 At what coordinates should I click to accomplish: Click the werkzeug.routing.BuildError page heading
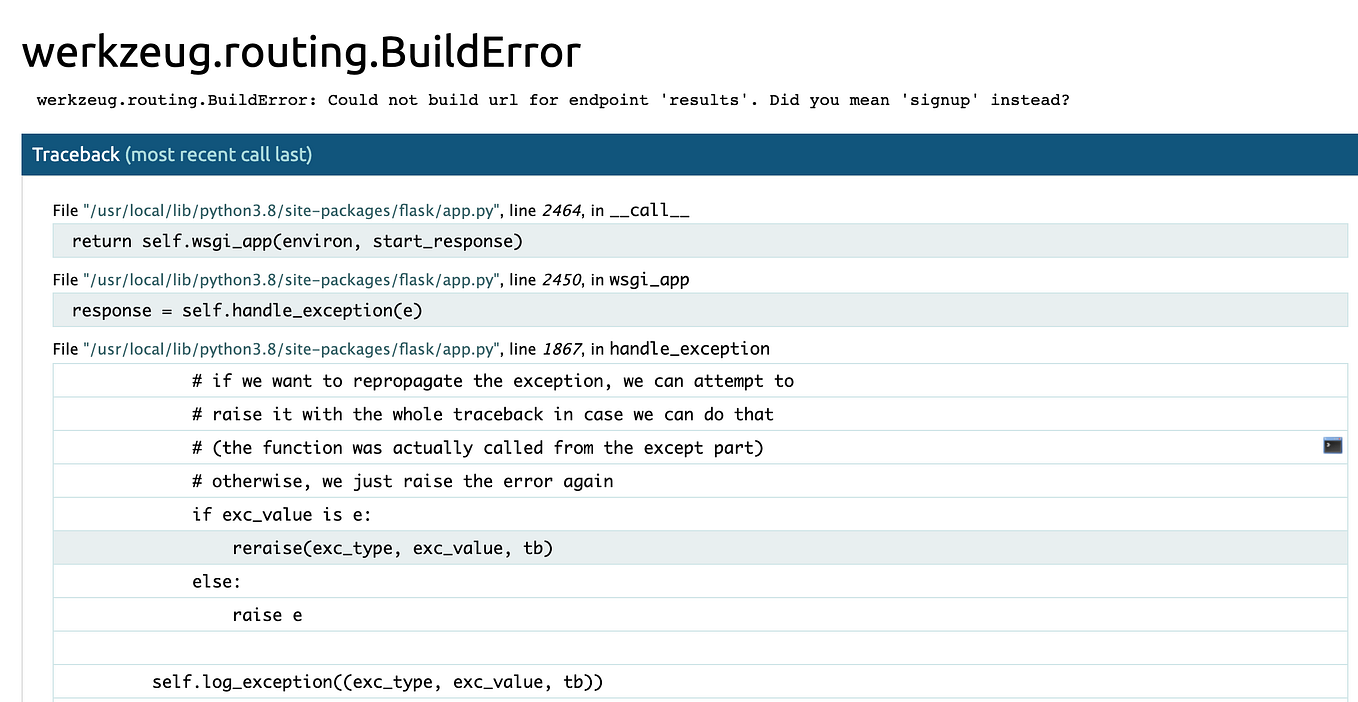point(301,52)
